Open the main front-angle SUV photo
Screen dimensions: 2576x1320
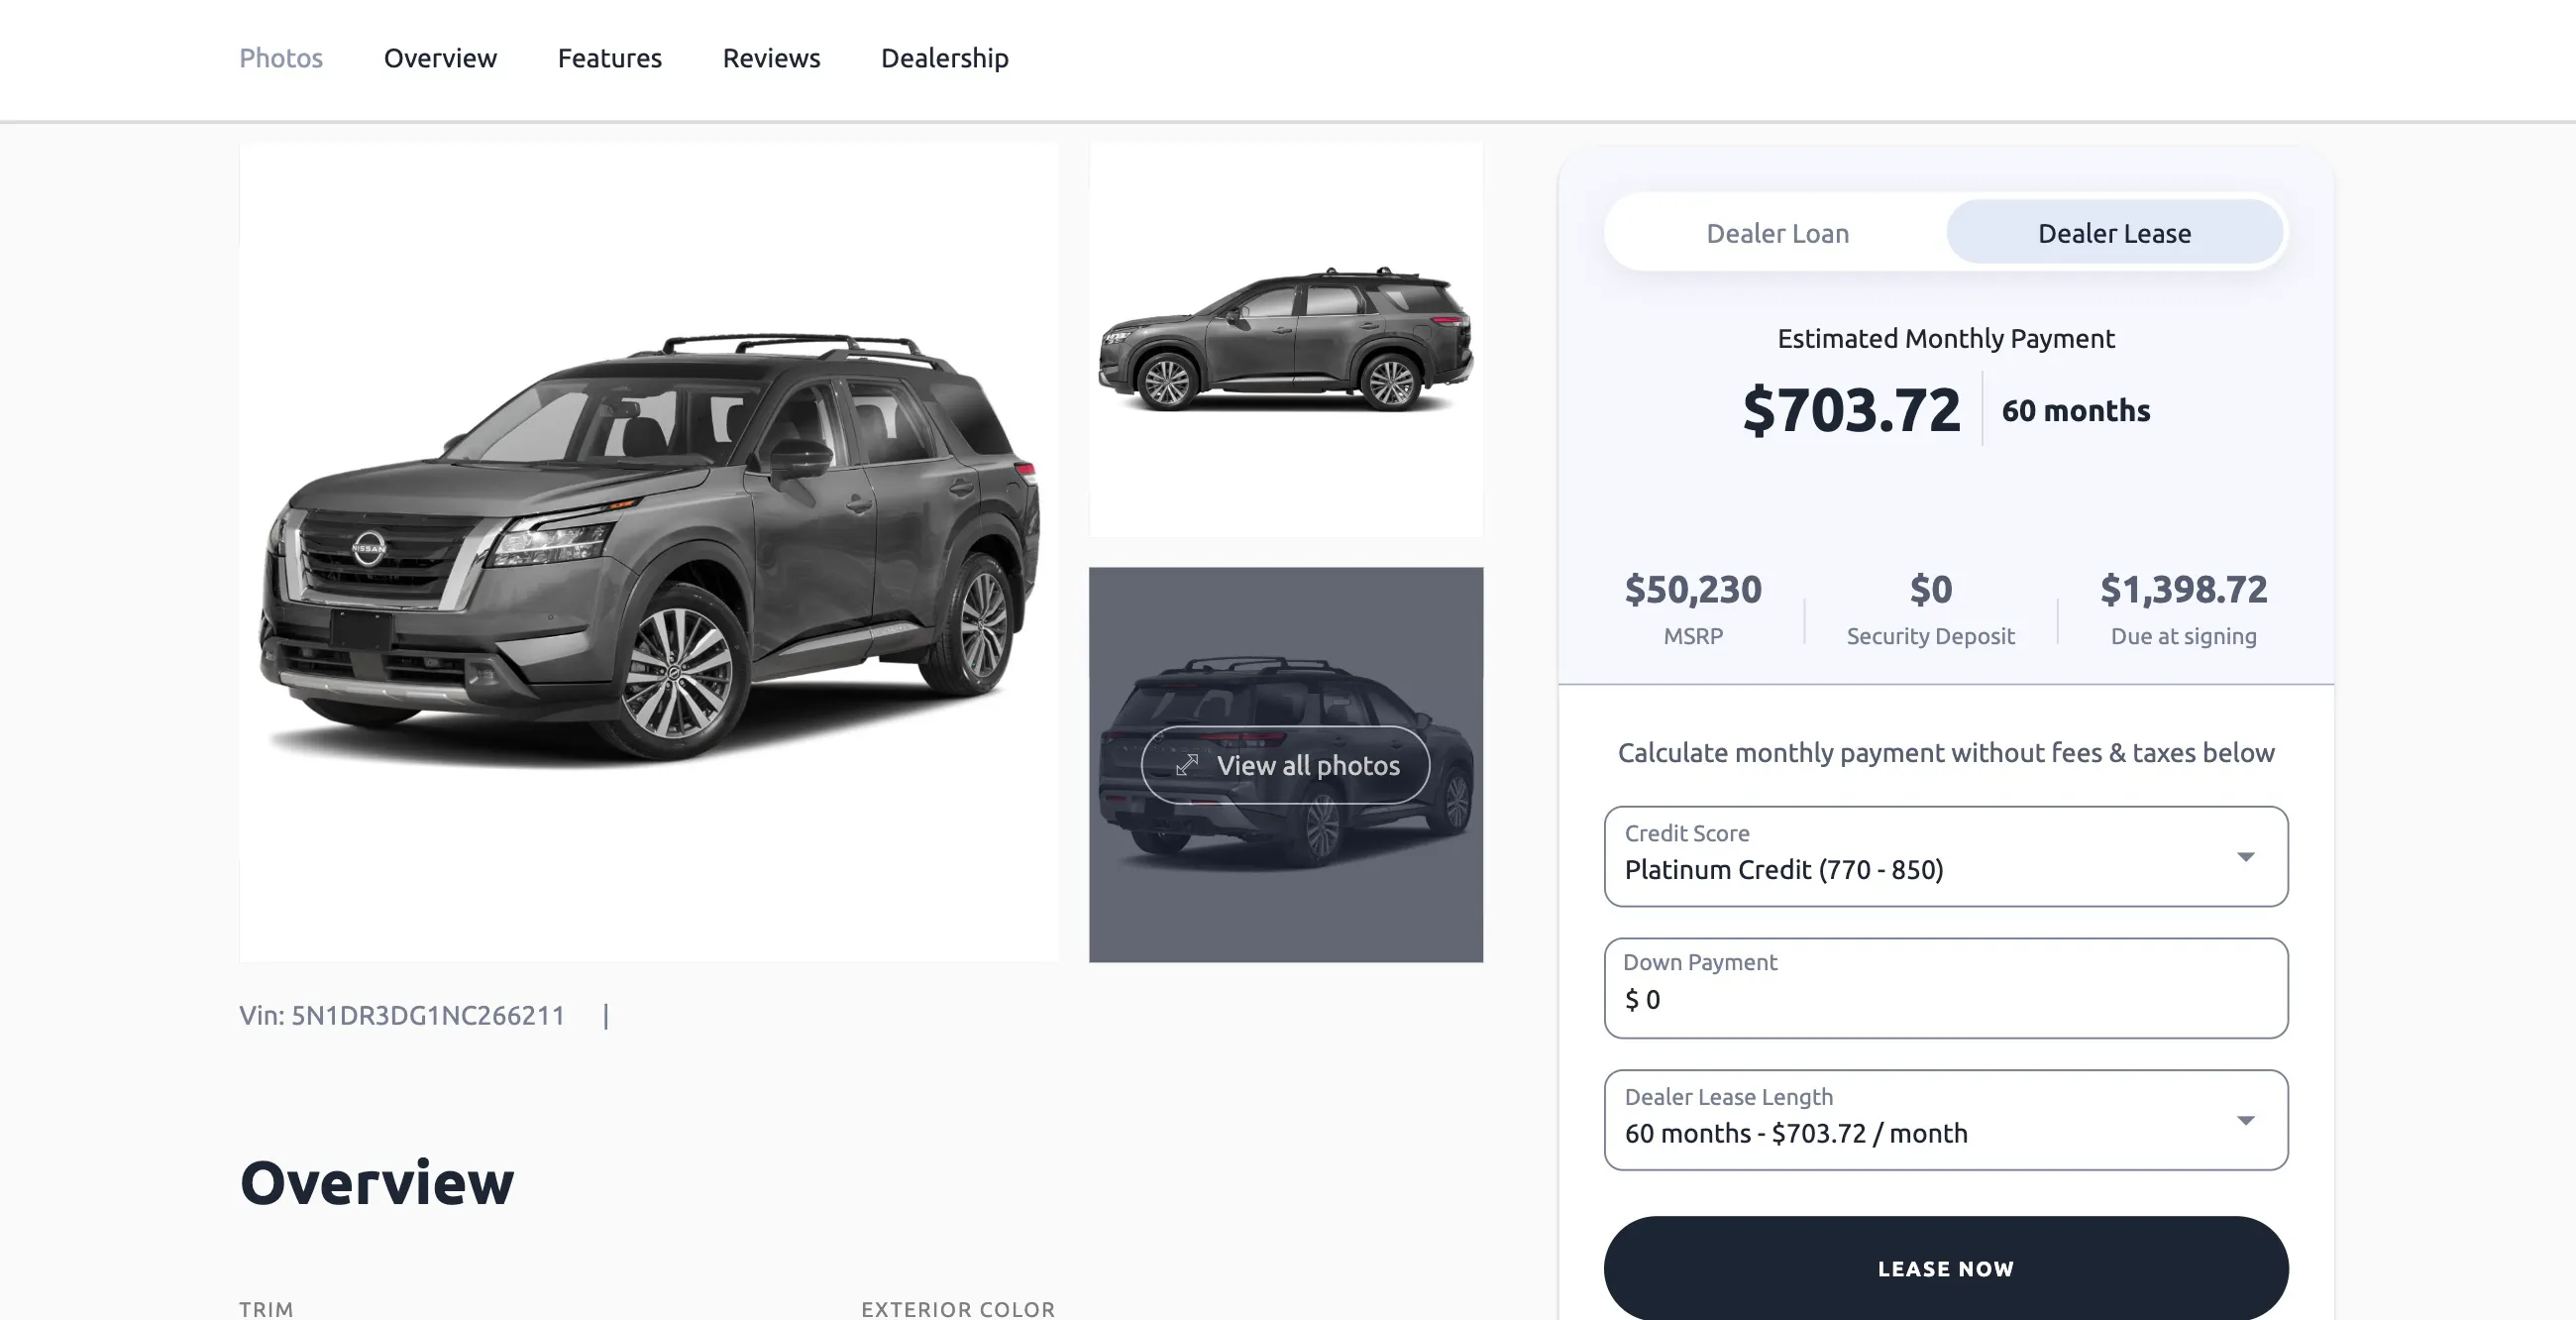(649, 552)
